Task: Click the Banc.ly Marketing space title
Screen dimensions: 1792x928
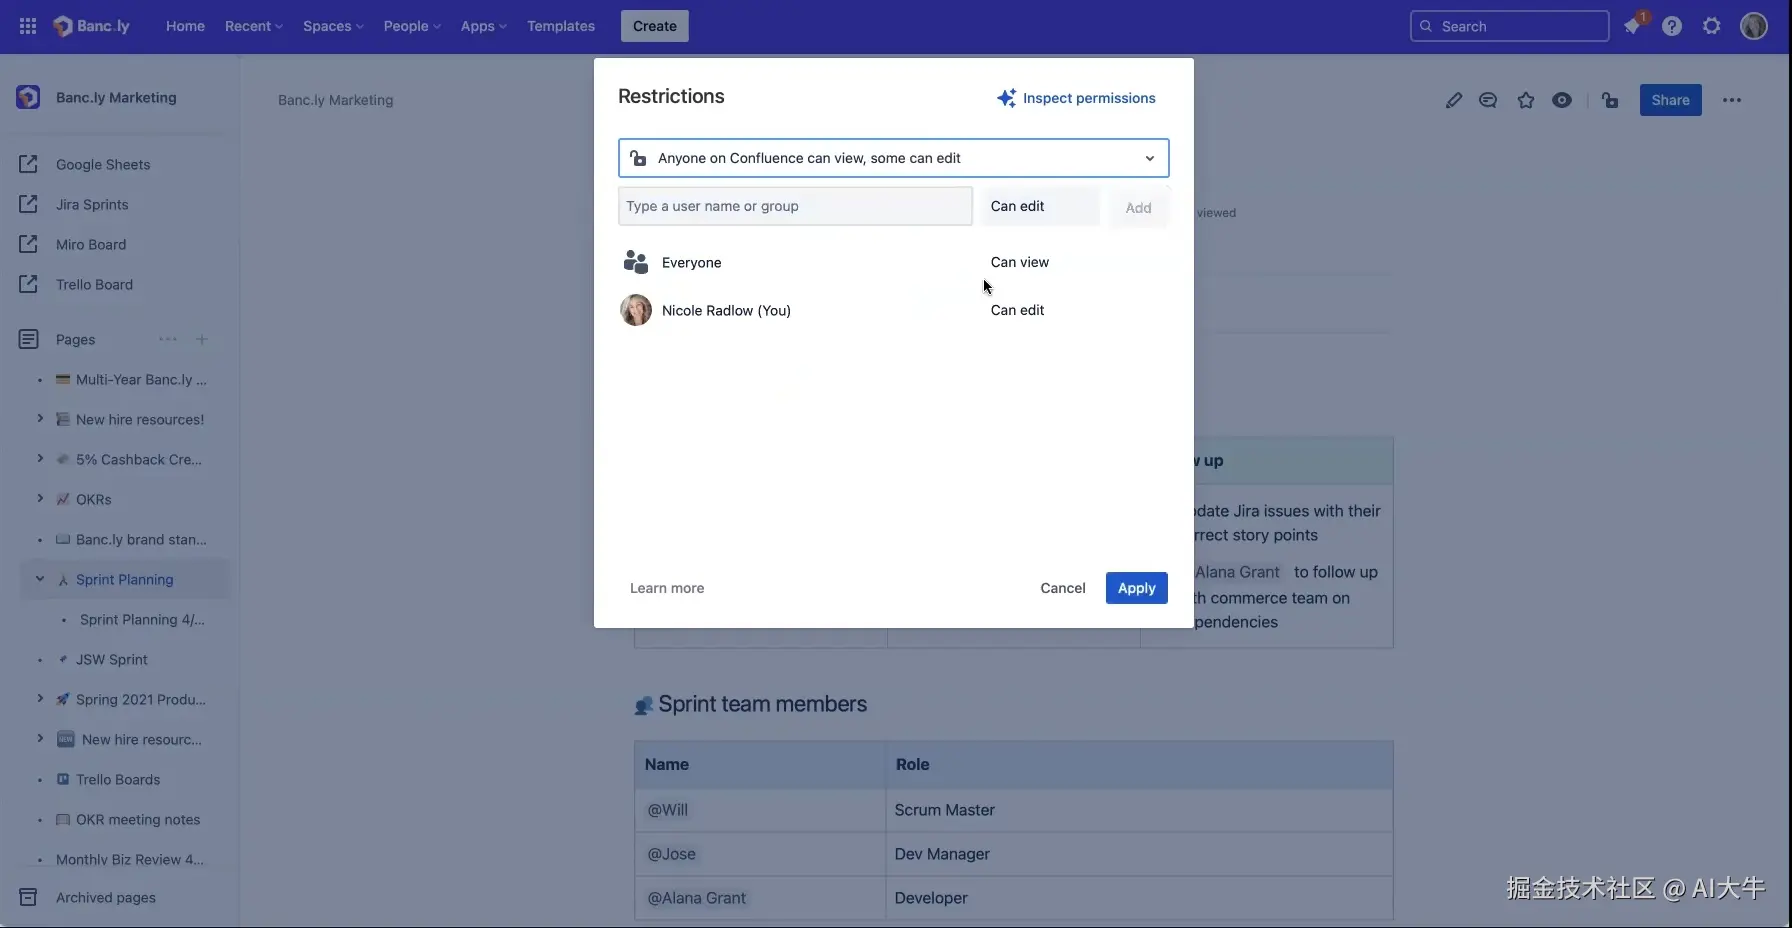Action: click(x=116, y=97)
